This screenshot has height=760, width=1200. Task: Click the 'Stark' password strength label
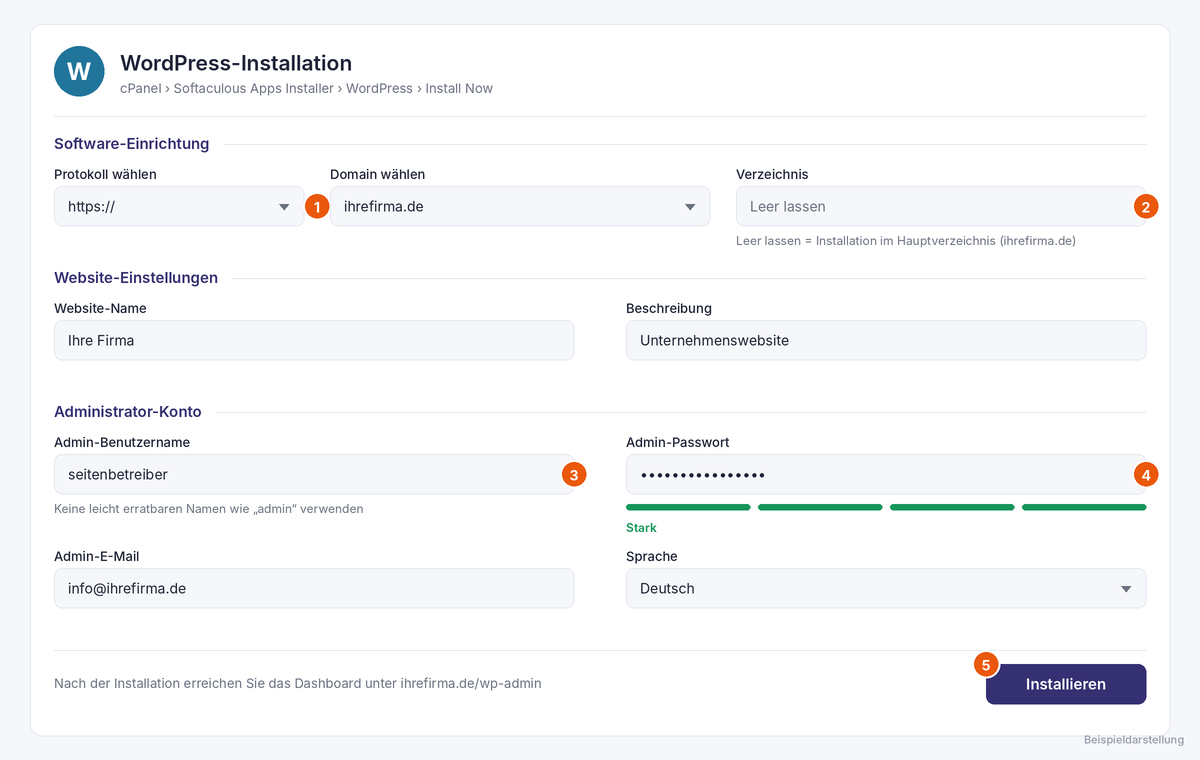(x=641, y=527)
